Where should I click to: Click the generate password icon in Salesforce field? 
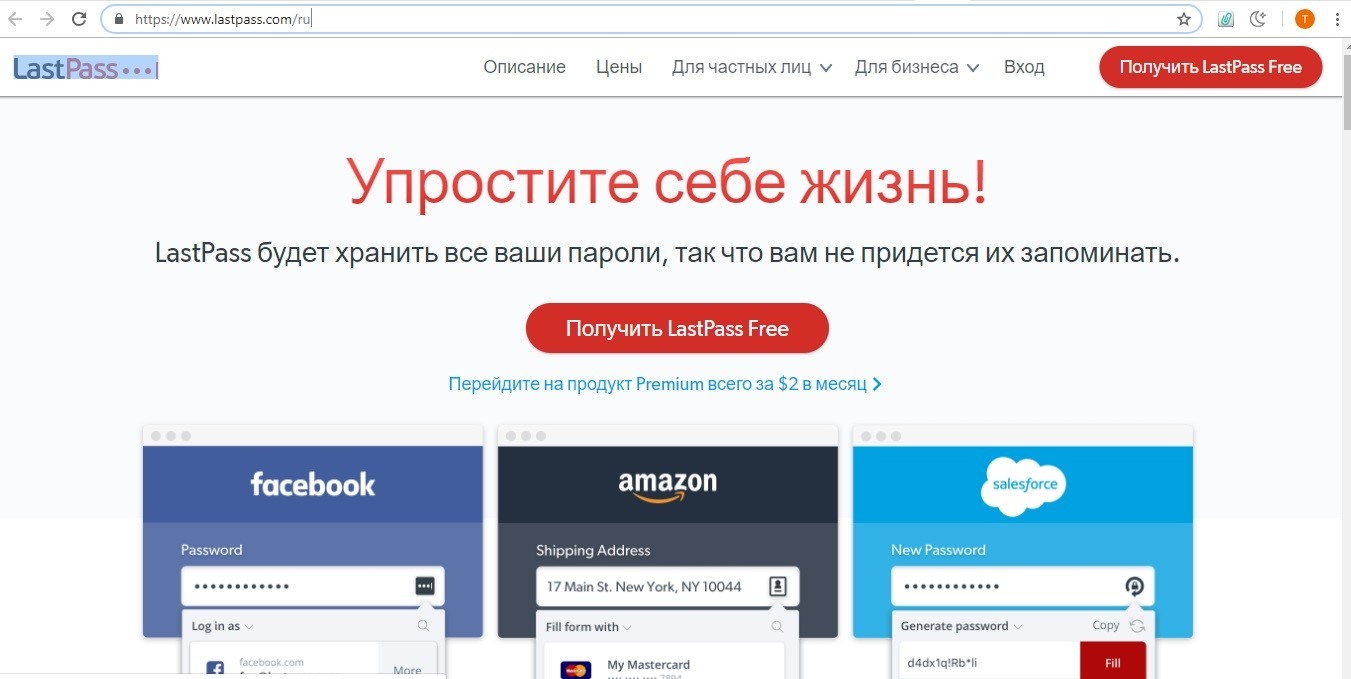click(x=1134, y=586)
